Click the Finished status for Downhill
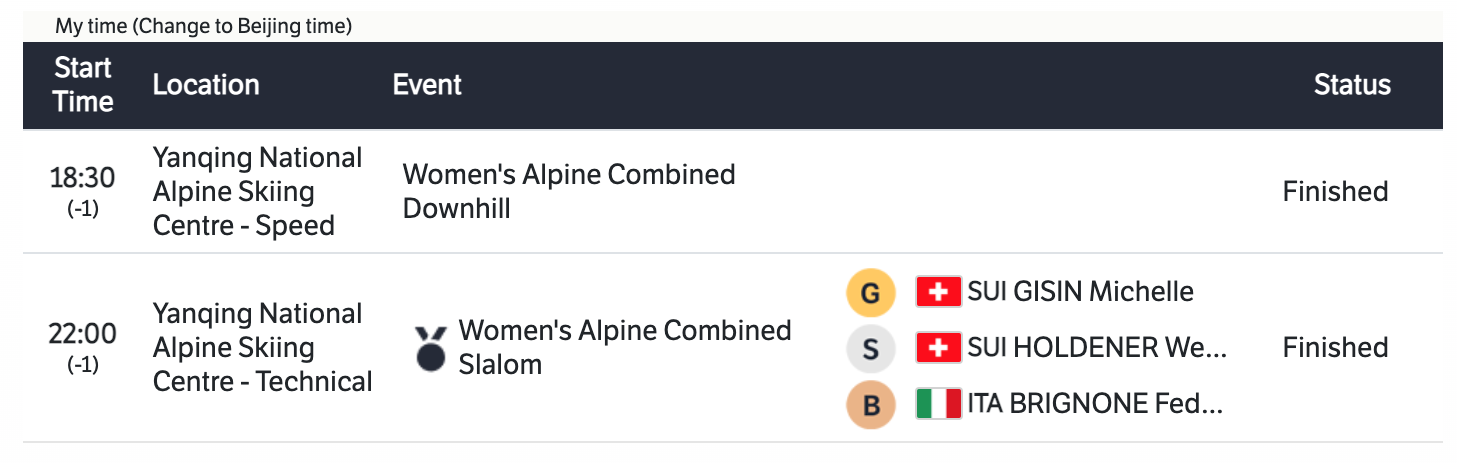The width and height of the screenshot is (1457, 463). coord(1335,191)
